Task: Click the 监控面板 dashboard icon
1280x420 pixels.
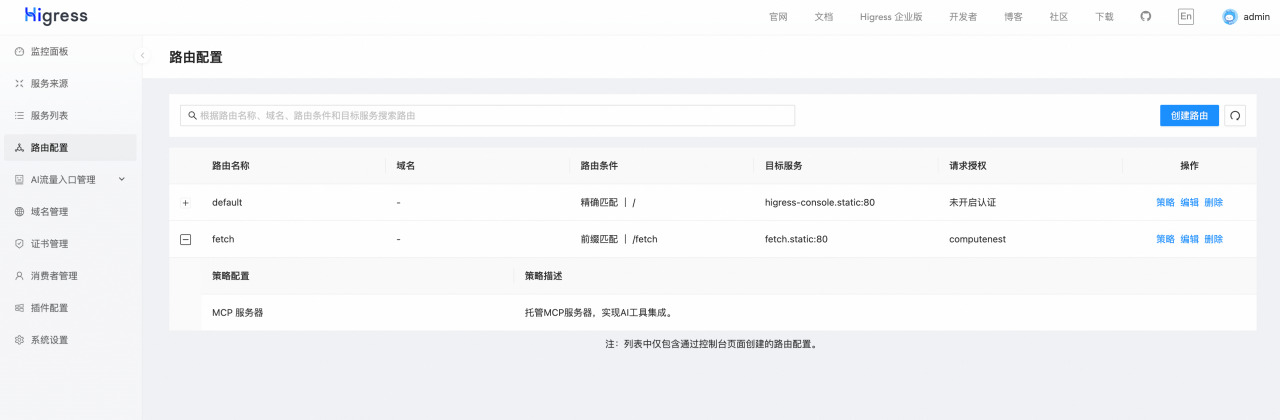Action: click(19, 51)
